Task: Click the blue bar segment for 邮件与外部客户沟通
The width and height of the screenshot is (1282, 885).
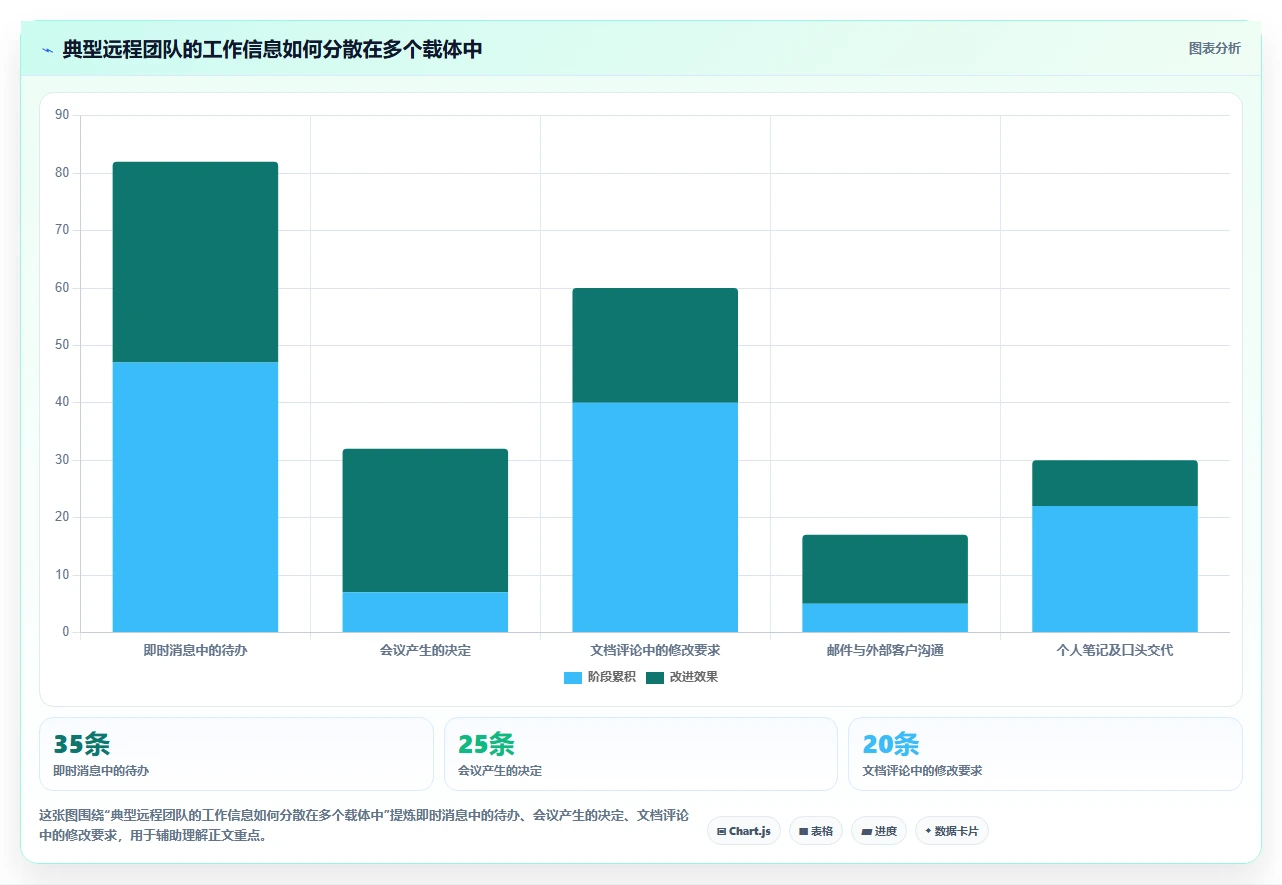Action: (885, 618)
